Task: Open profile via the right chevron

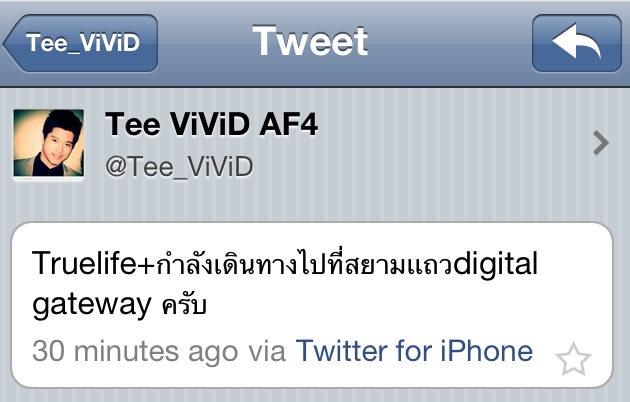Action: tap(601, 143)
